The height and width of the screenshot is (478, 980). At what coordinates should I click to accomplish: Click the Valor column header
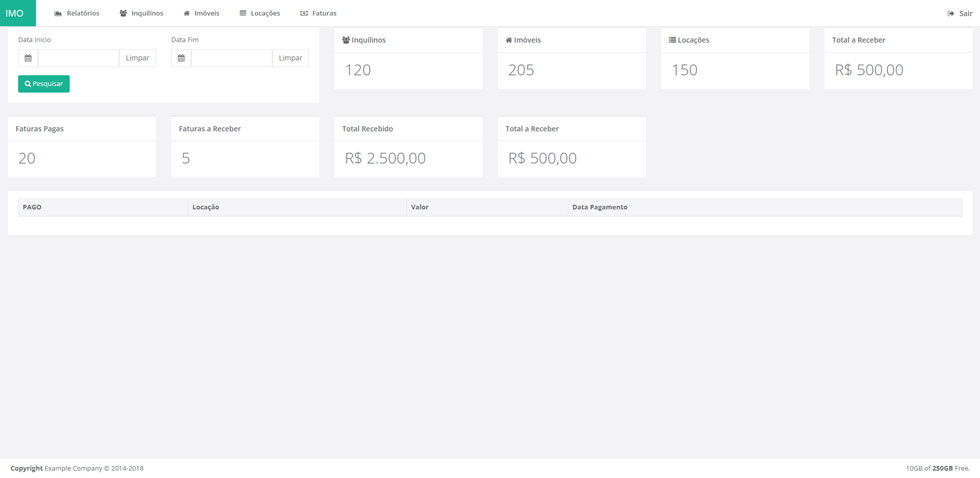click(420, 207)
